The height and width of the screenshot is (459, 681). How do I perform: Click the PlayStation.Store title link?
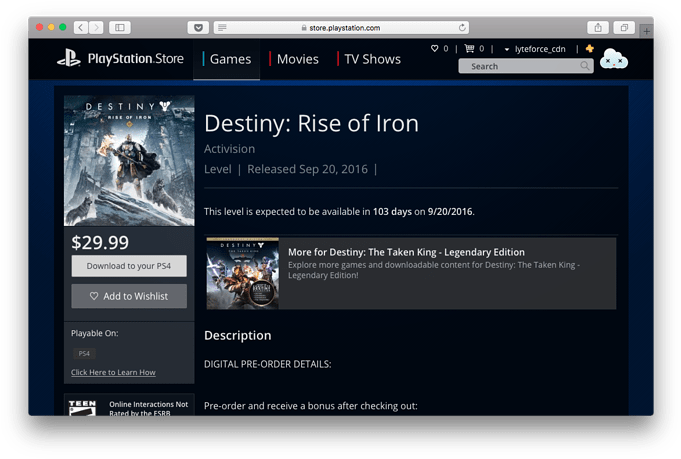click(x=136, y=59)
